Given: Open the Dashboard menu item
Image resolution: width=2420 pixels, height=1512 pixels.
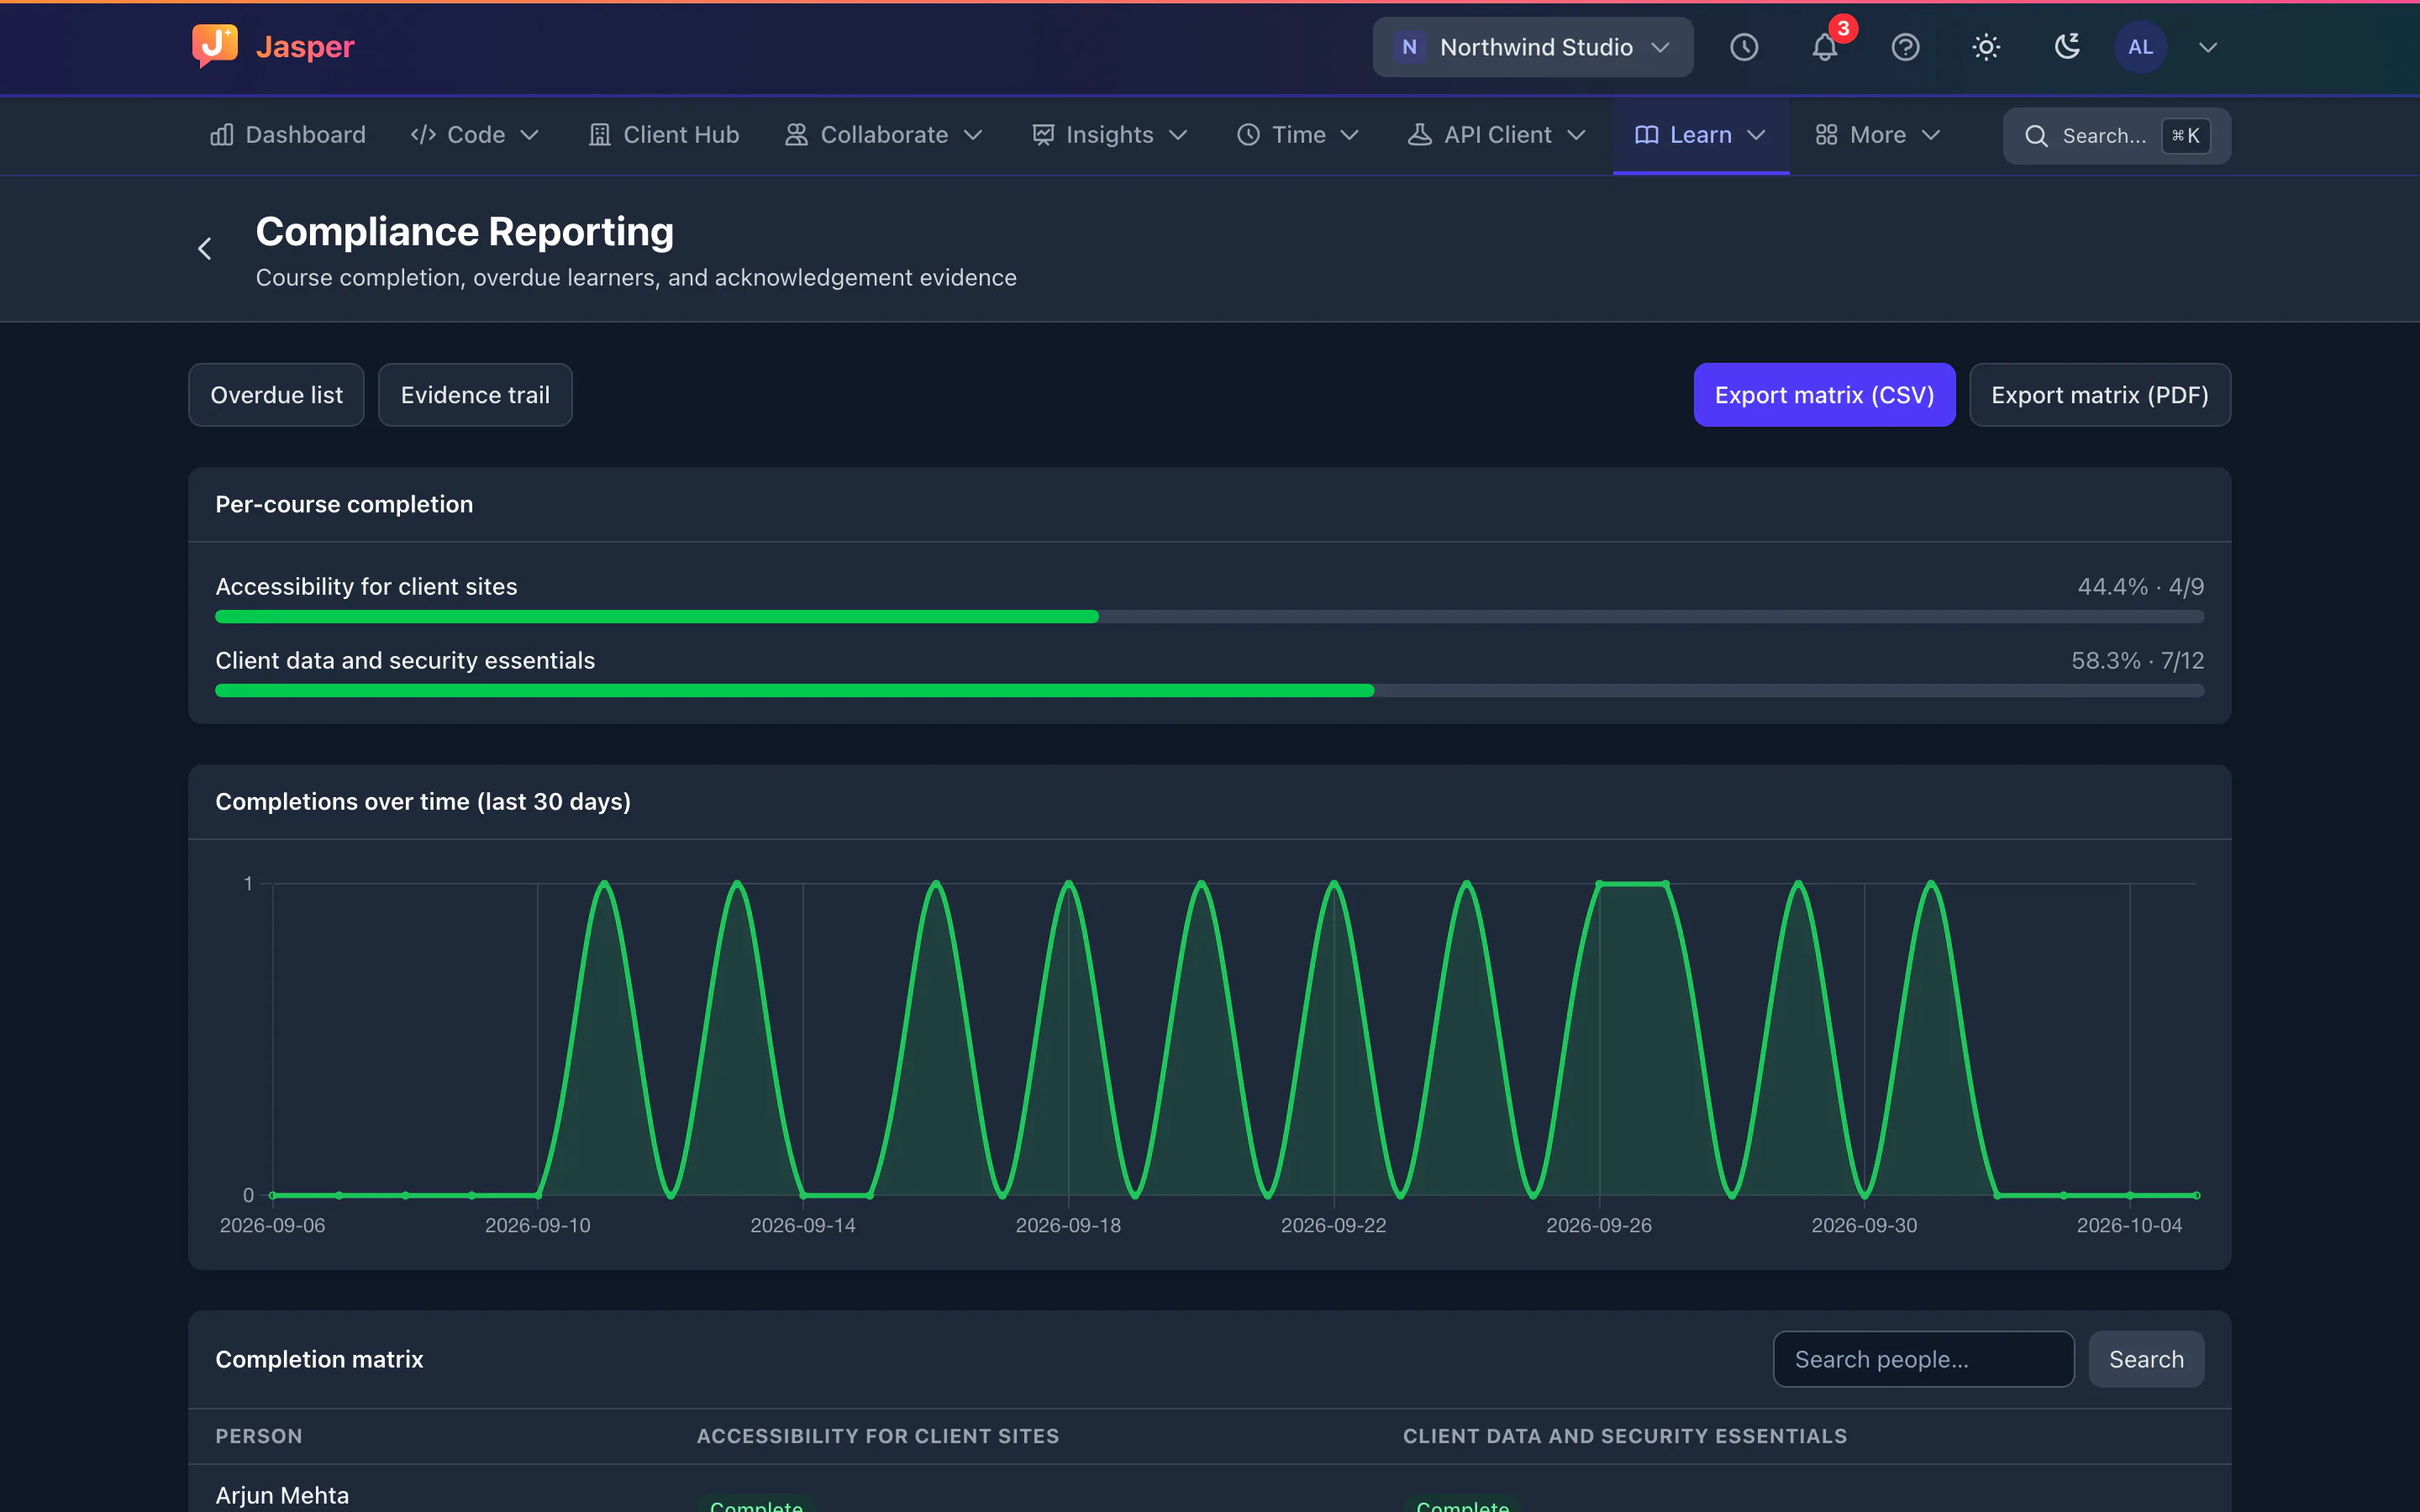Looking at the screenshot, I should [287, 135].
